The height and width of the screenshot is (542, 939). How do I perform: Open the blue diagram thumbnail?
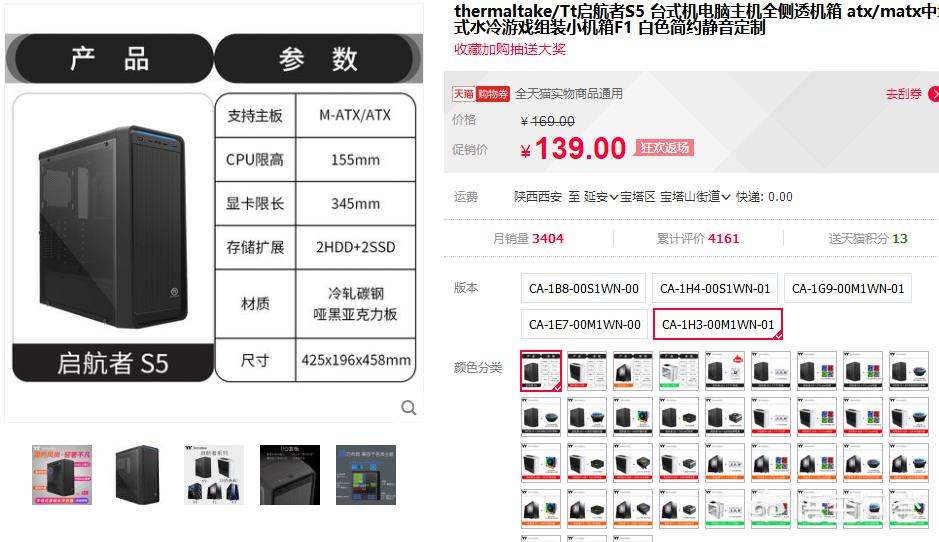pyautogui.click(x=366, y=475)
